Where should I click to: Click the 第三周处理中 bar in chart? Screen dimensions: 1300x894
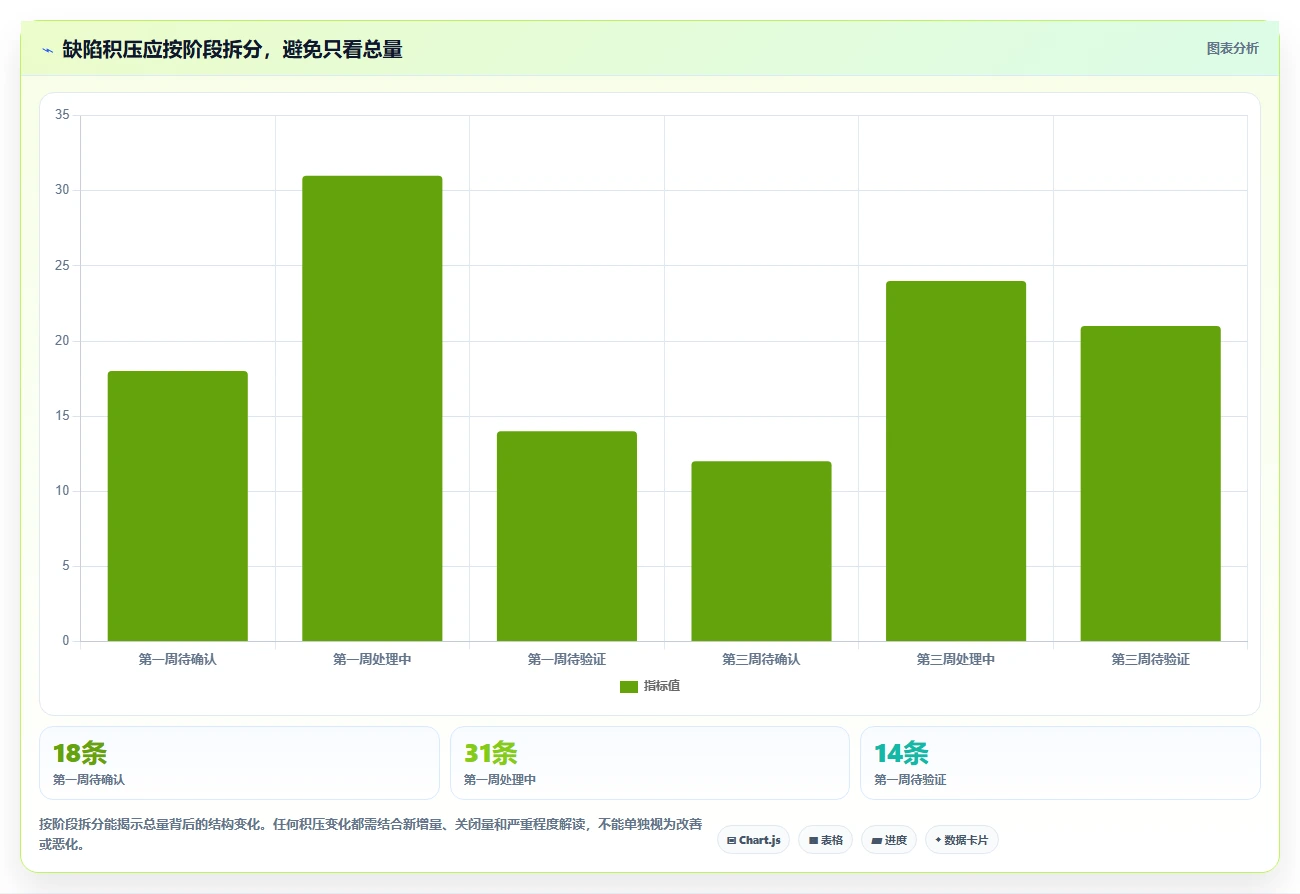coord(956,461)
